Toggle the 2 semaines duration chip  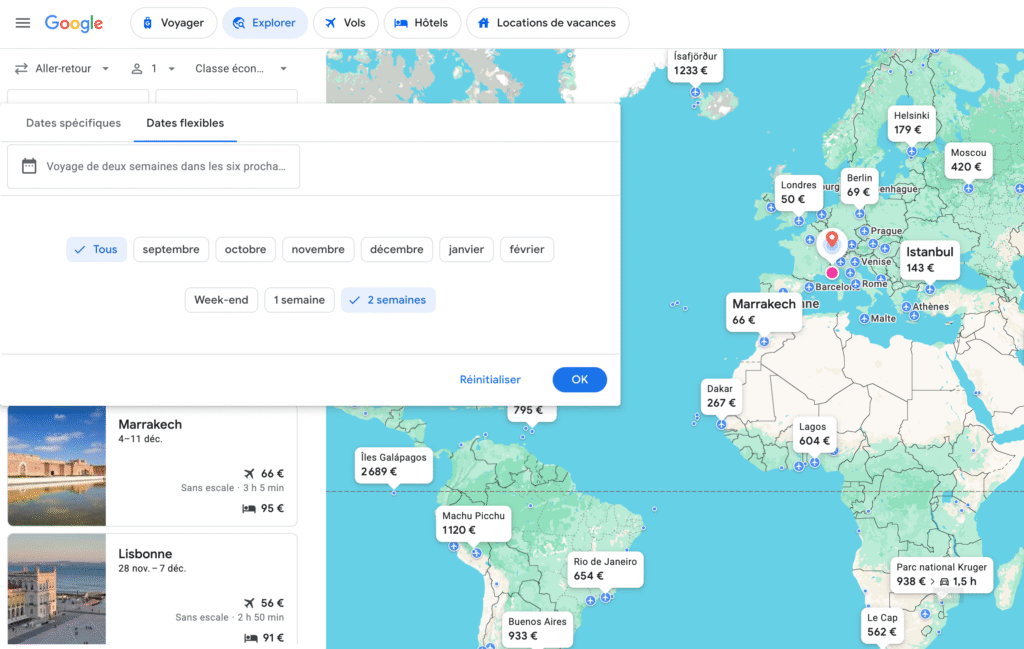[x=388, y=300]
